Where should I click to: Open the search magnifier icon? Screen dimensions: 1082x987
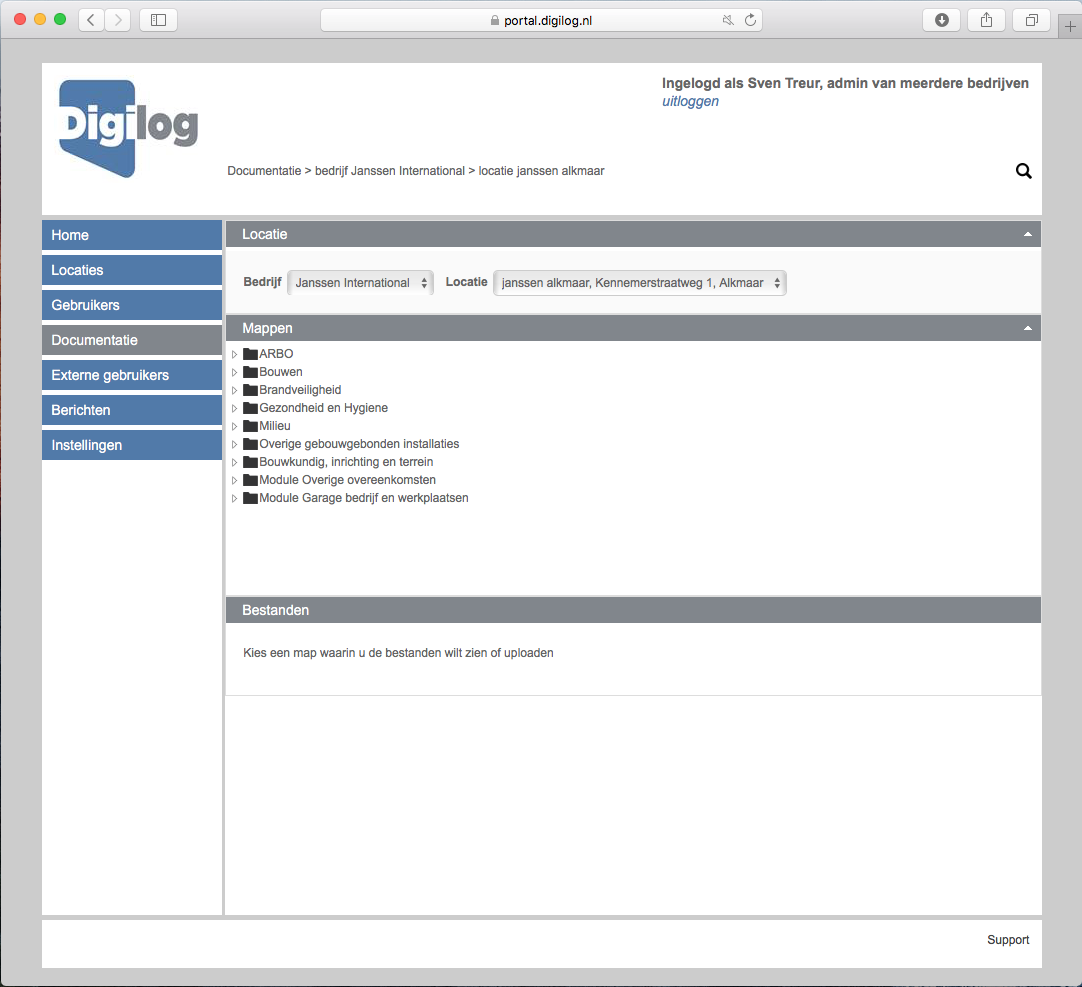coord(1023,171)
